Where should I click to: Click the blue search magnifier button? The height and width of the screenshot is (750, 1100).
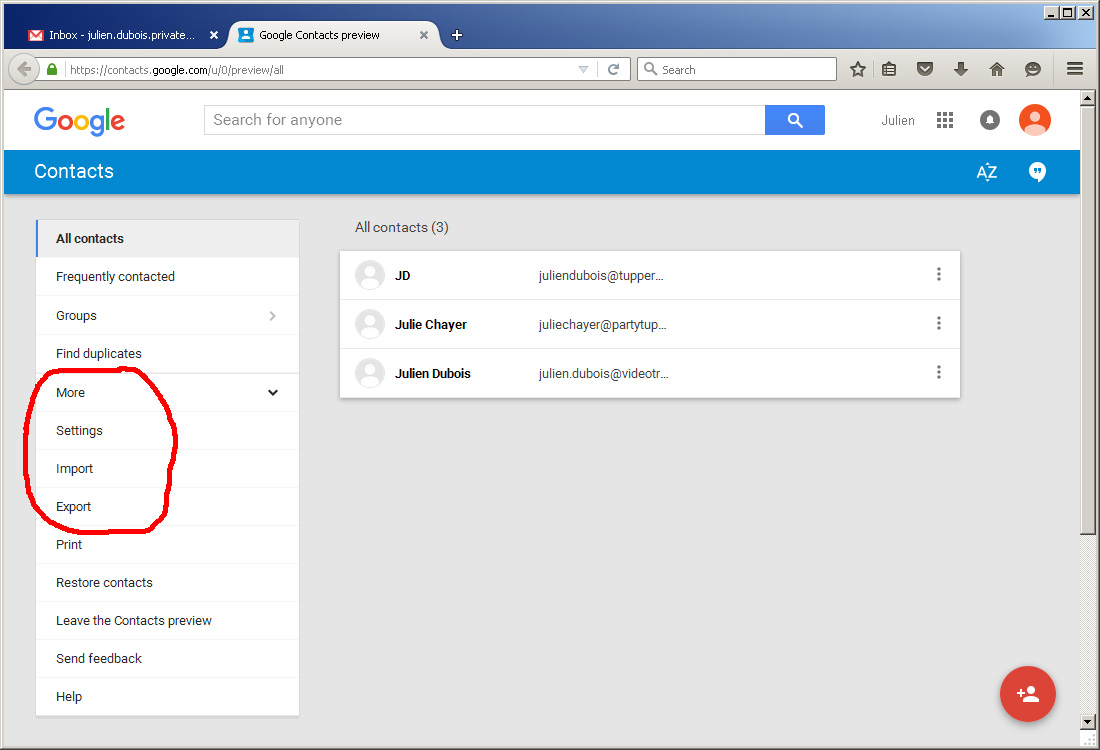click(x=794, y=120)
